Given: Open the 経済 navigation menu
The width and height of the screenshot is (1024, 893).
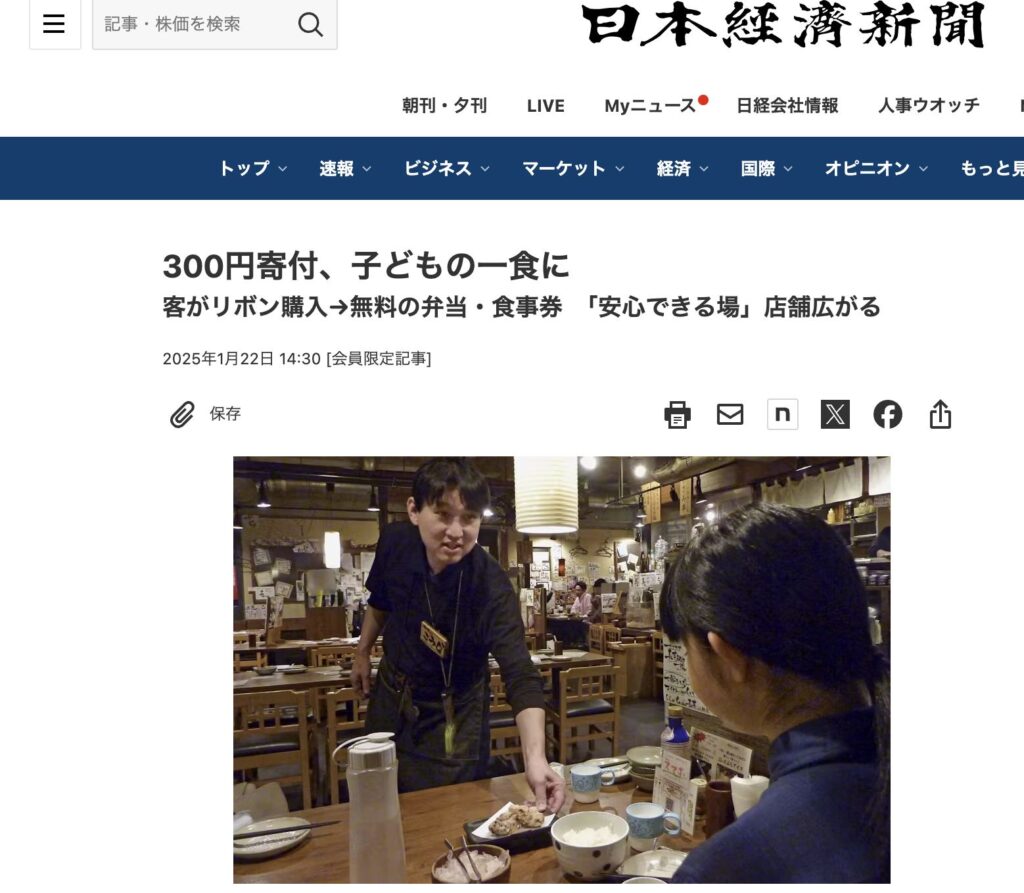Looking at the screenshot, I should [682, 169].
